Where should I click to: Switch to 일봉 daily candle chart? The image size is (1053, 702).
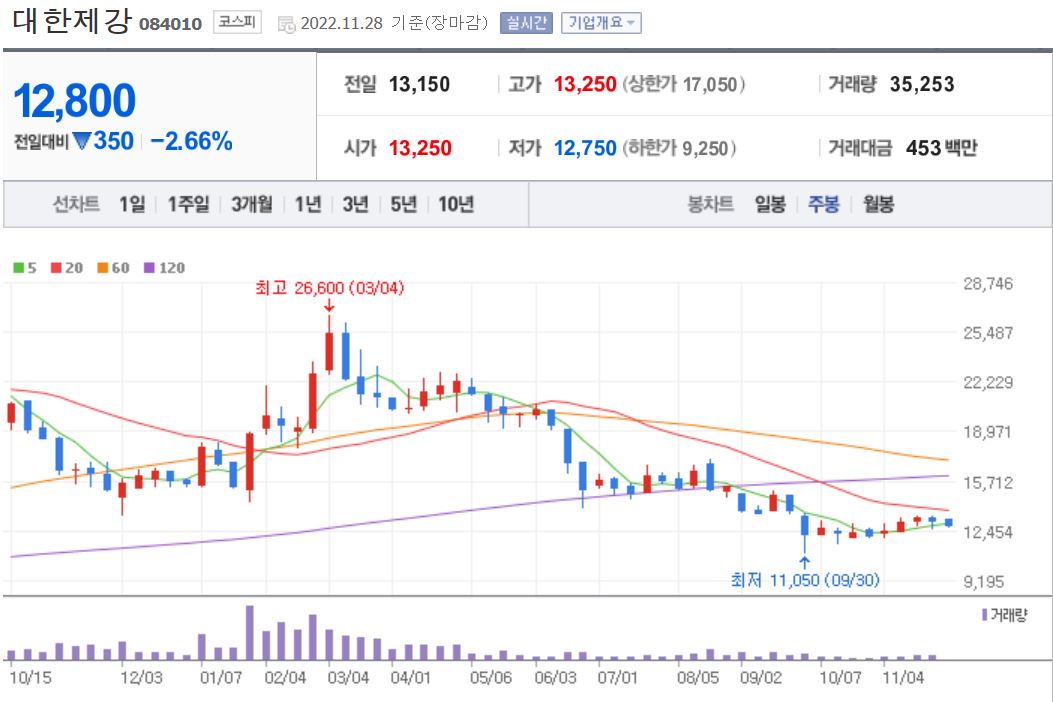click(770, 204)
